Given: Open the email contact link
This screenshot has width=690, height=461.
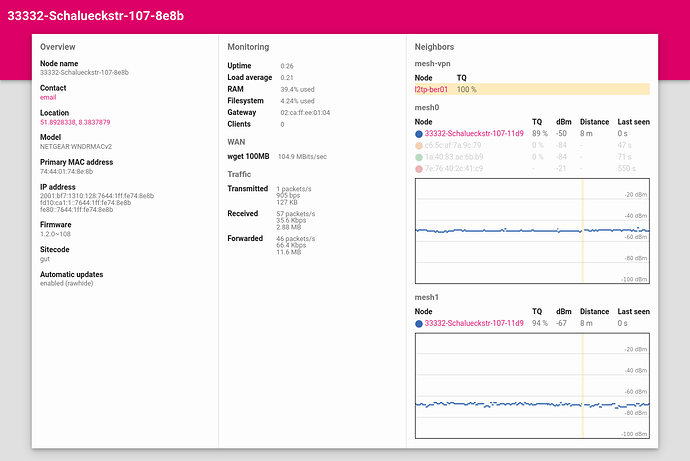Looking at the screenshot, I should tap(48, 97).
